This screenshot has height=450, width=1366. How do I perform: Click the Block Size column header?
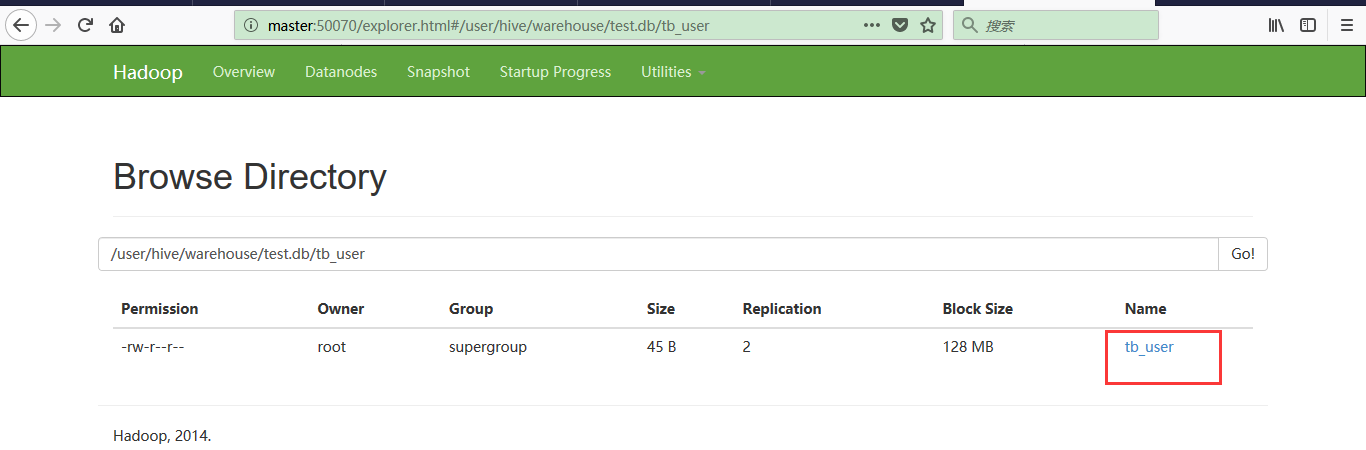point(978,309)
